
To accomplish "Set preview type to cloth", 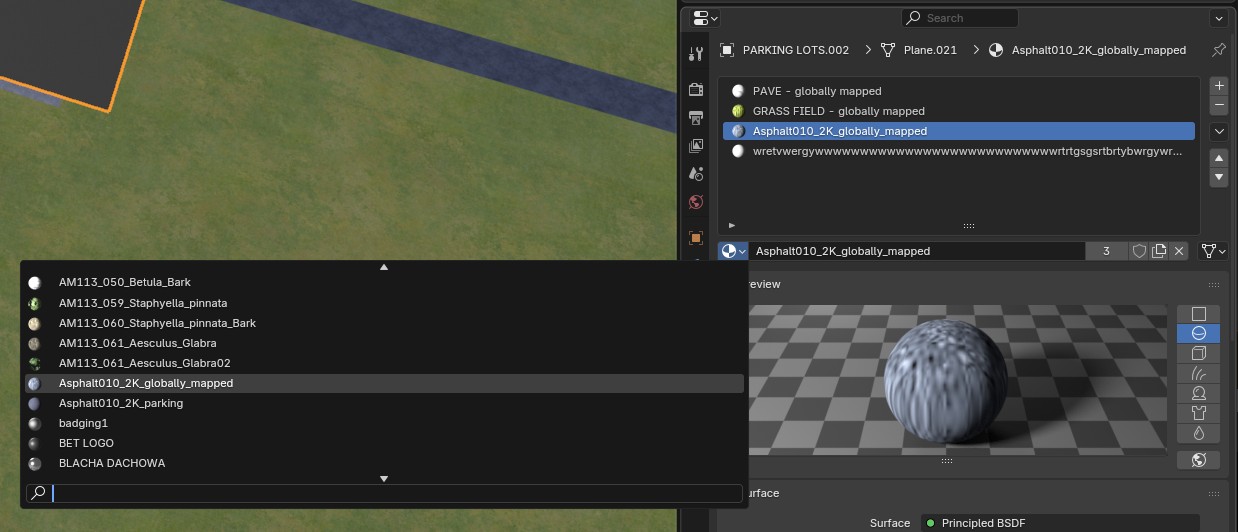I will point(1198,413).
